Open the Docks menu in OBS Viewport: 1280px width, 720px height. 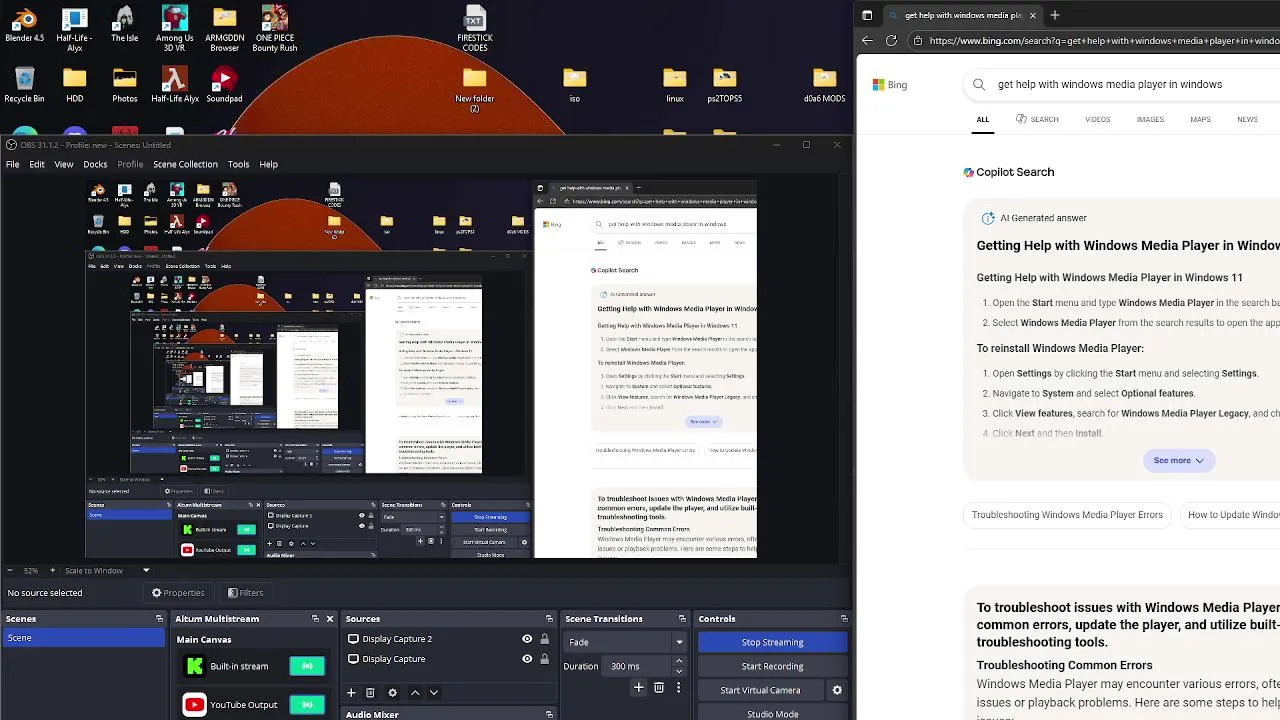[x=95, y=164]
